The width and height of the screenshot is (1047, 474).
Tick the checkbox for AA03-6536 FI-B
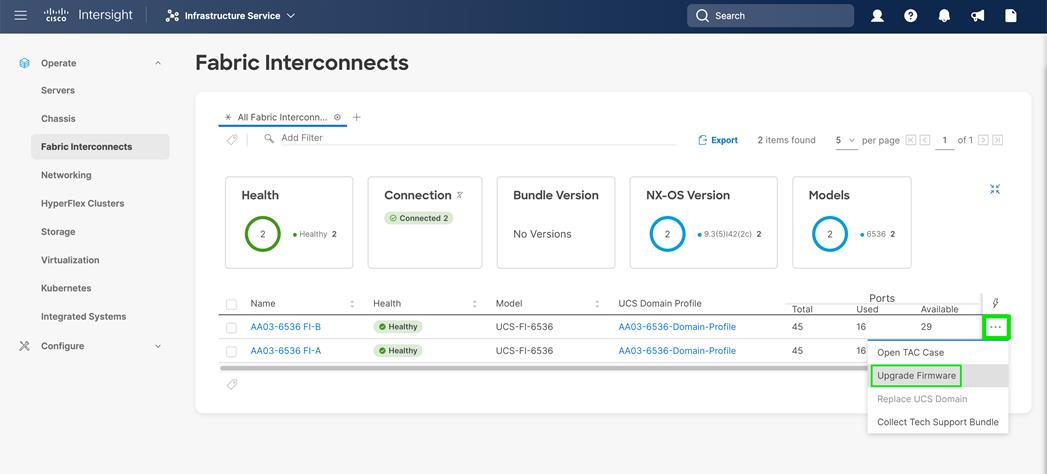231,328
